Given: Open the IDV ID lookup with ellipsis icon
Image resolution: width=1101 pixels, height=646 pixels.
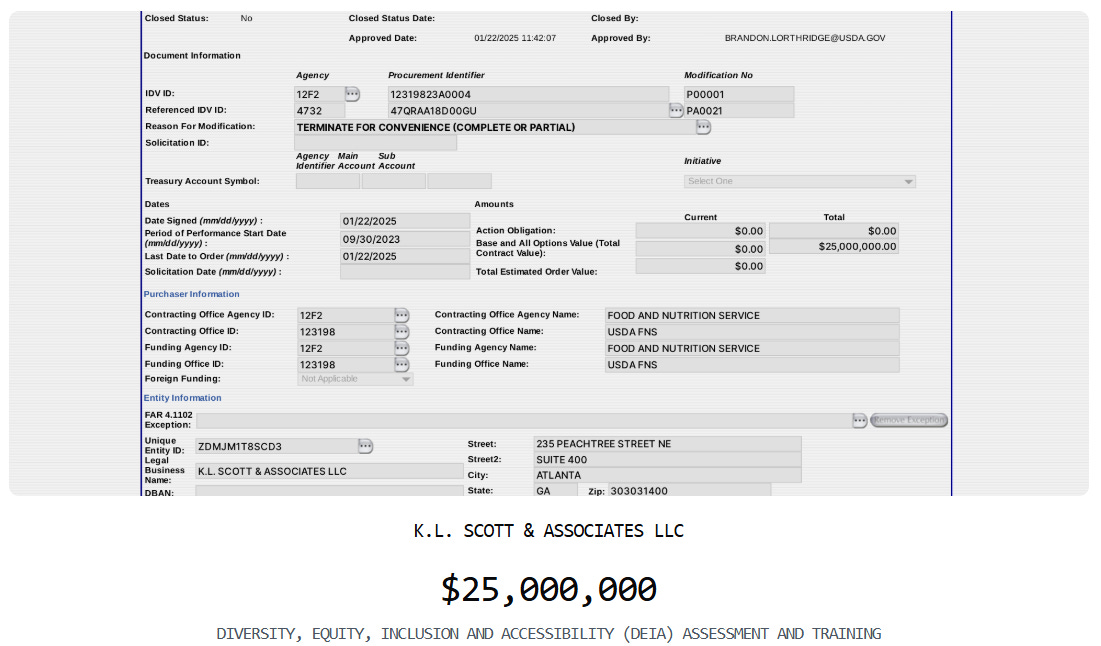Looking at the screenshot, I should click(352, 93).
